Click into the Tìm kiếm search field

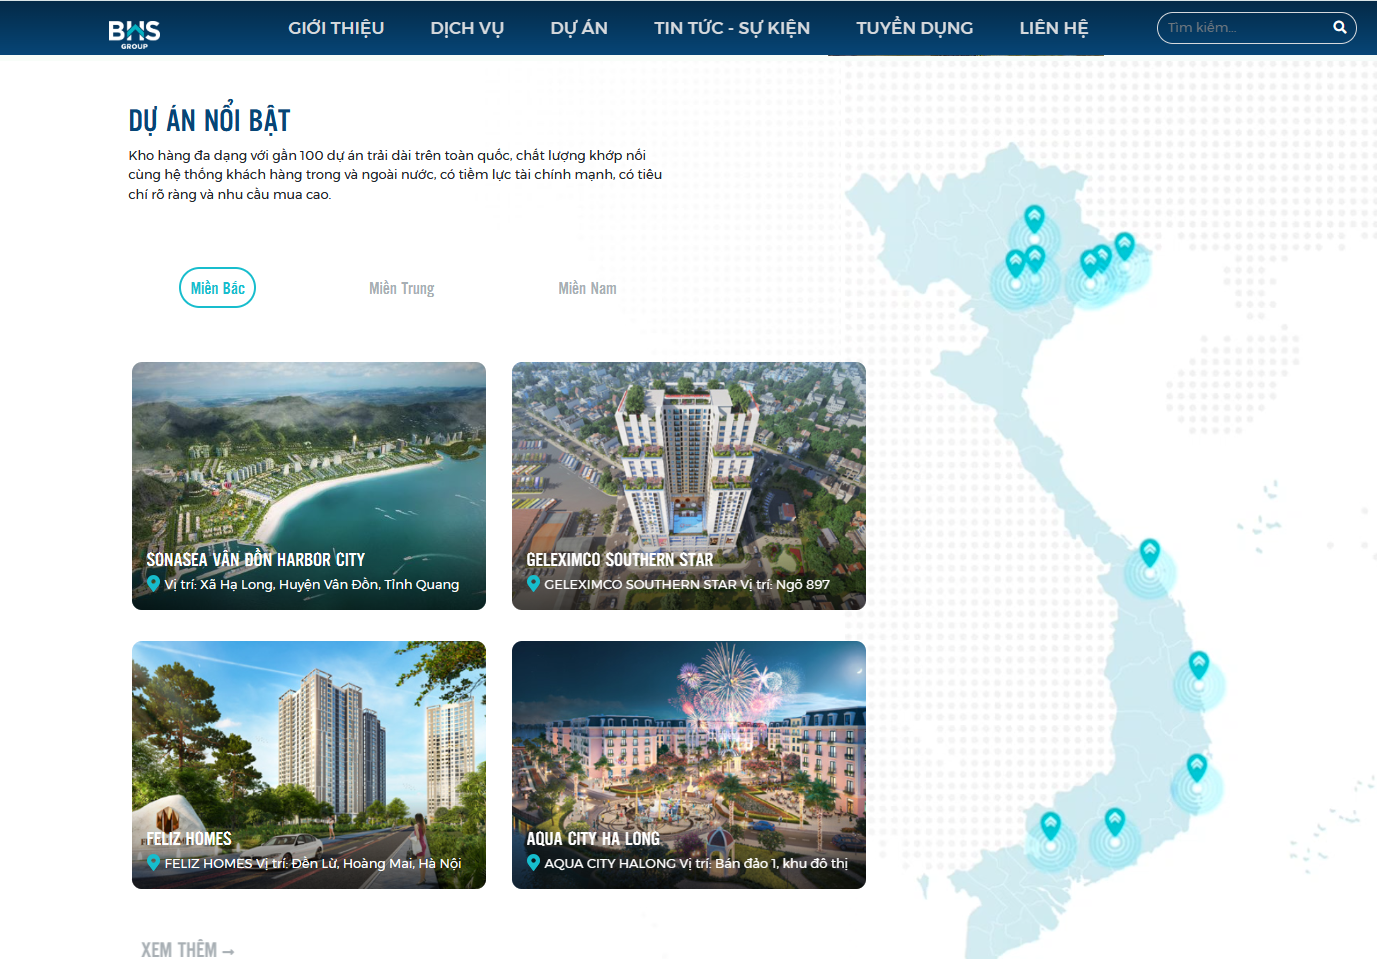pyautogui.click(x=1246, y=28)
